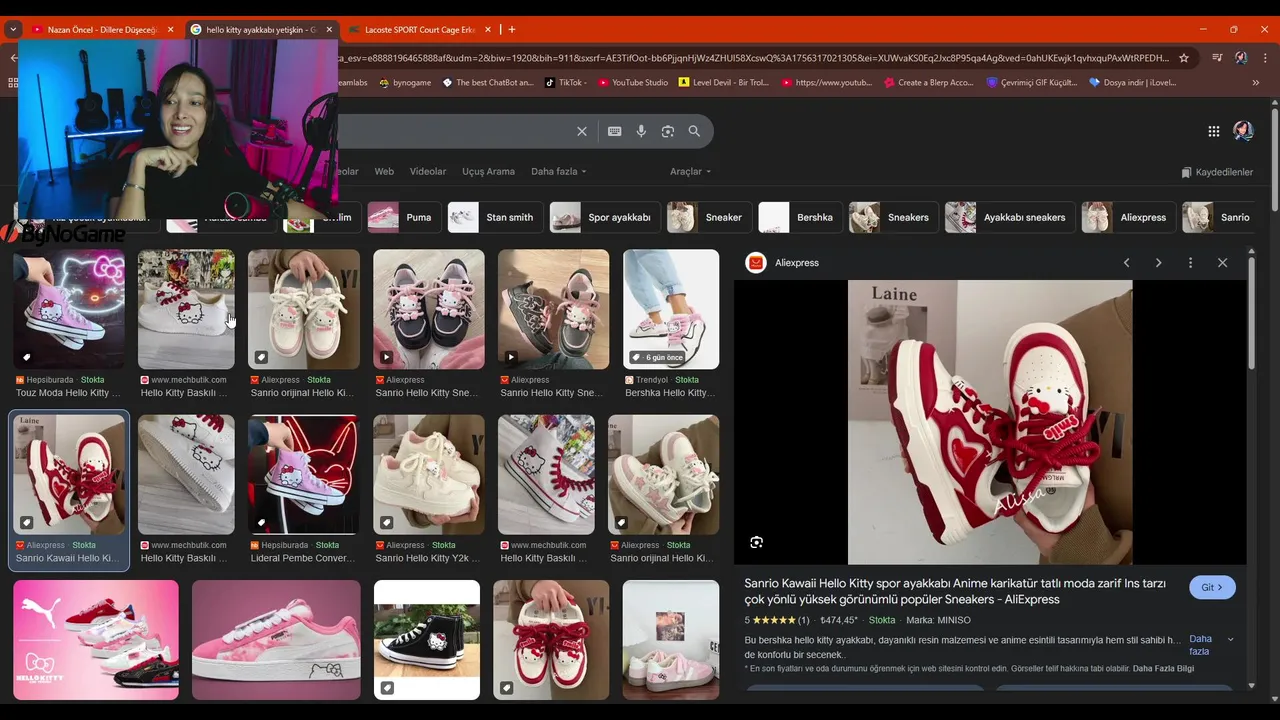Filter results by Ayakkabı sneakers chip
Screen dimensions: 1280x720
1009,217
